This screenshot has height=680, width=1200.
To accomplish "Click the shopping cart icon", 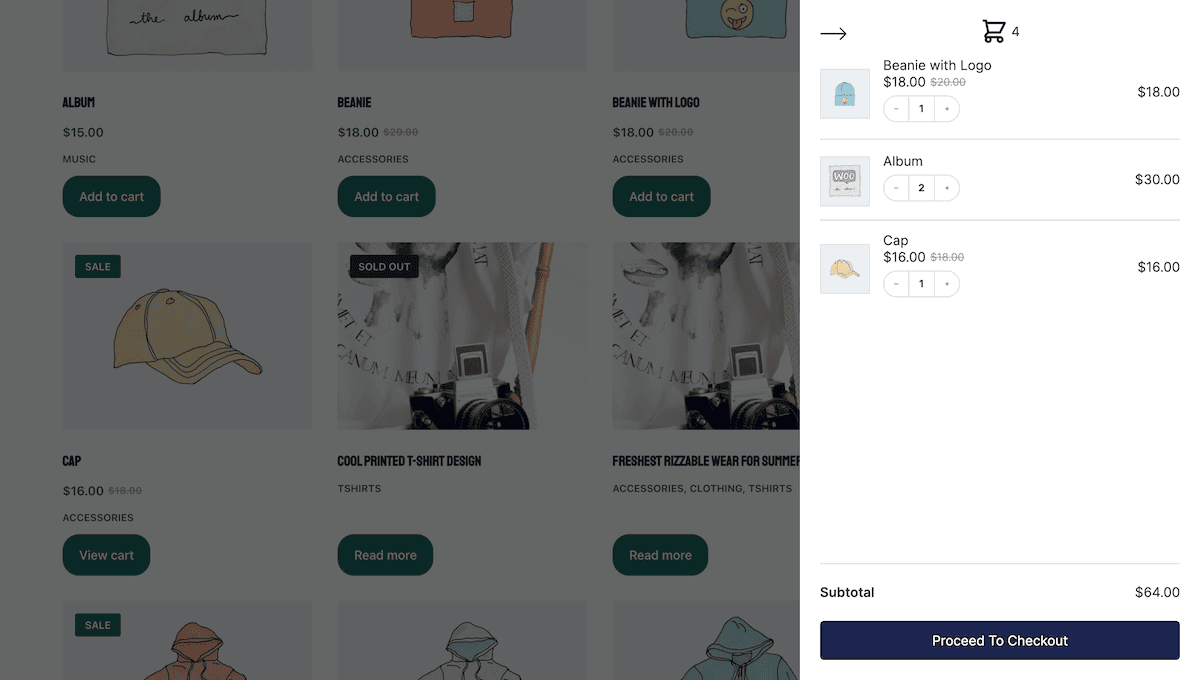I will coord(993,32).
